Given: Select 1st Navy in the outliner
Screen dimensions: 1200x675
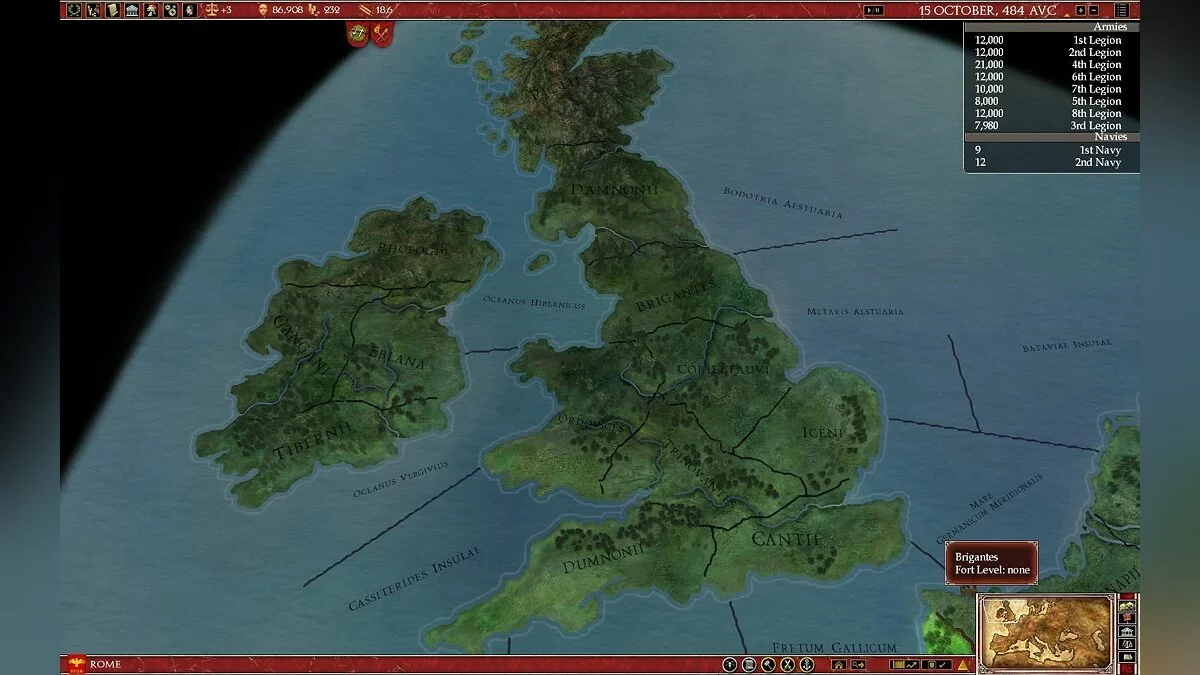Looking at the screenshot, I should 1048,150.
